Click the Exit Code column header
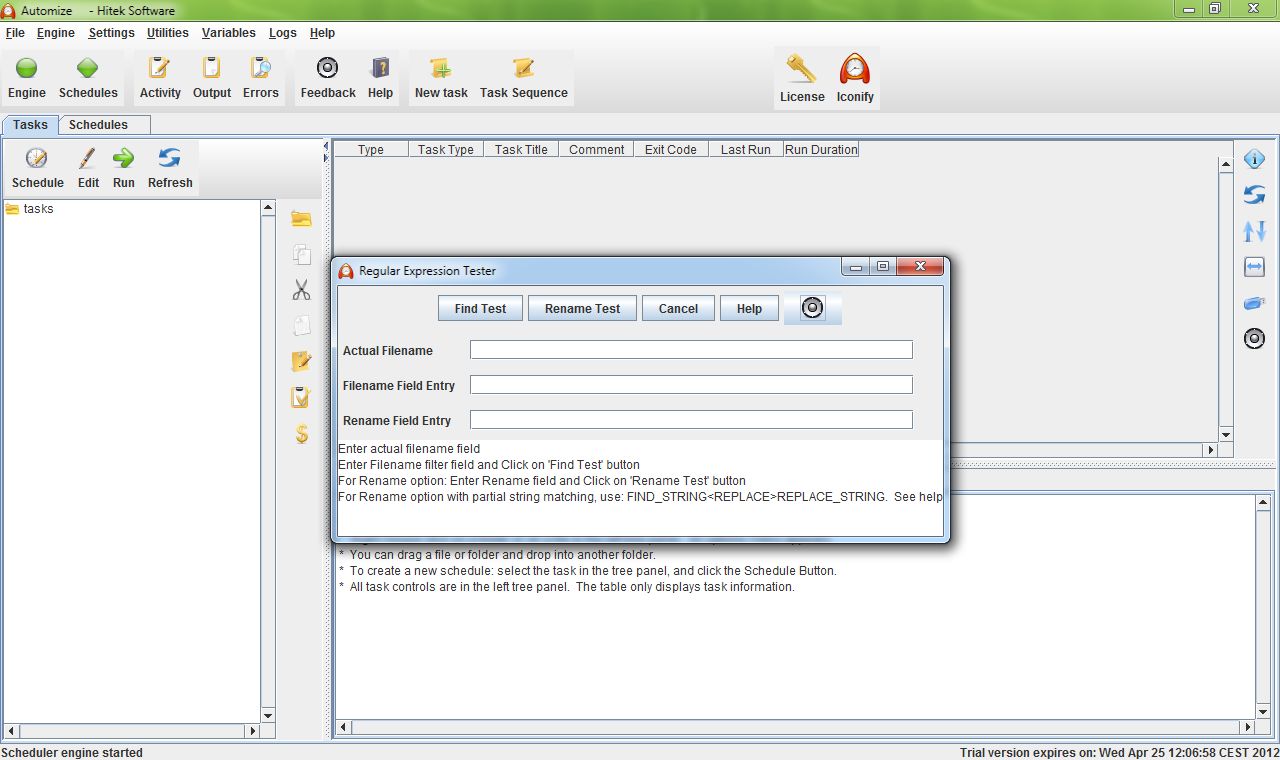1280x760 pixels. coord(671,150)
